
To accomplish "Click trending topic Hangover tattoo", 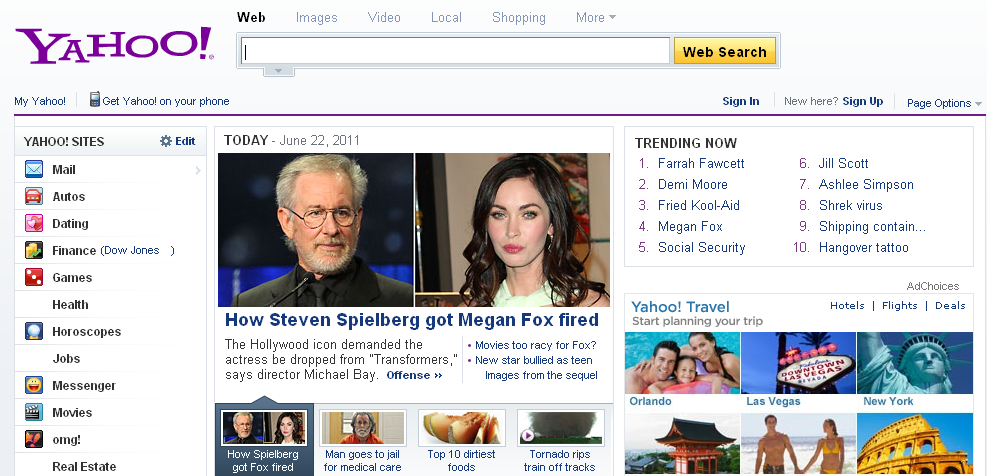I will click(864, 247).
